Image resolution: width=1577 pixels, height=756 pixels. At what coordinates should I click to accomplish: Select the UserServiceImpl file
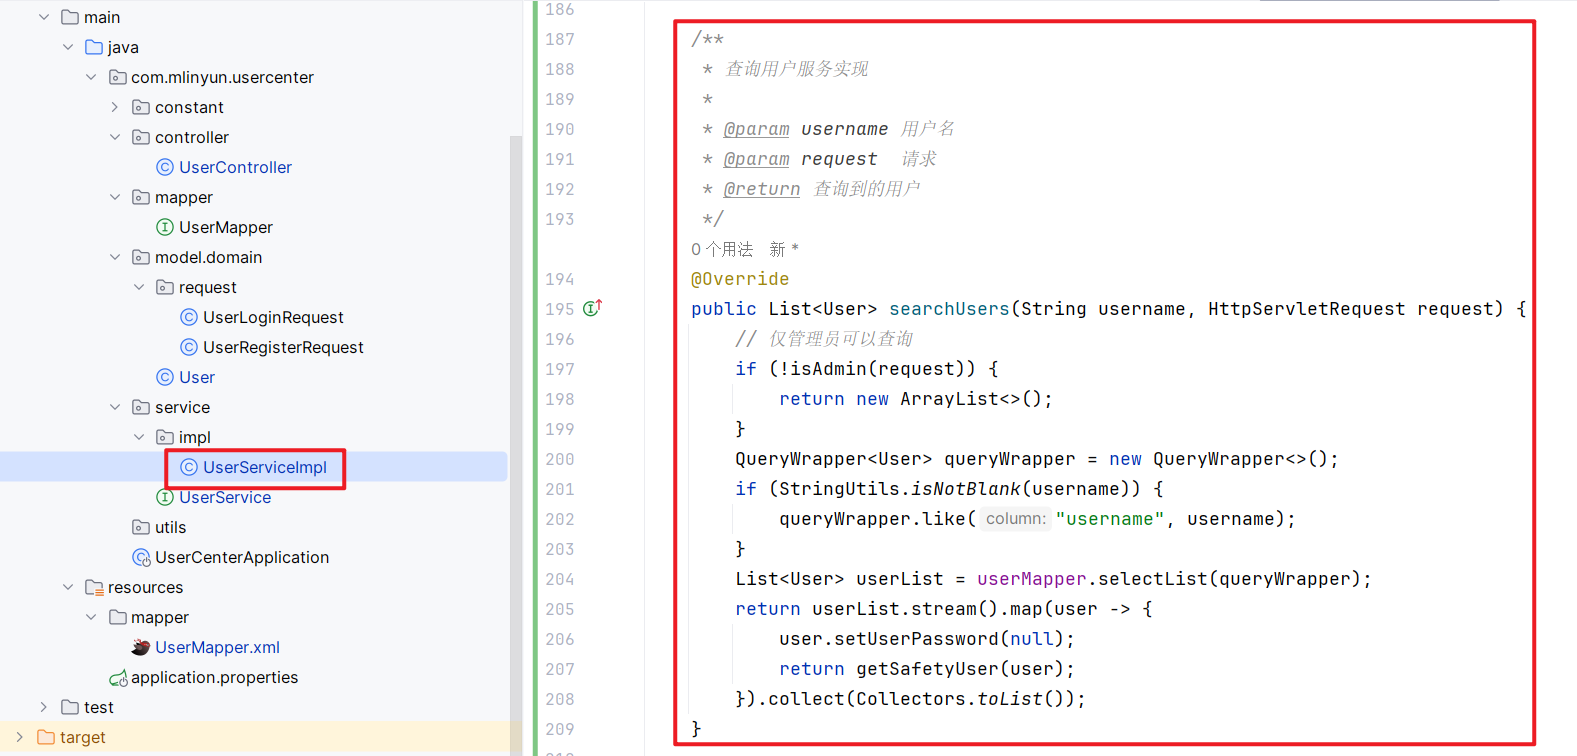pyautogui.click(x=264, y=467)
